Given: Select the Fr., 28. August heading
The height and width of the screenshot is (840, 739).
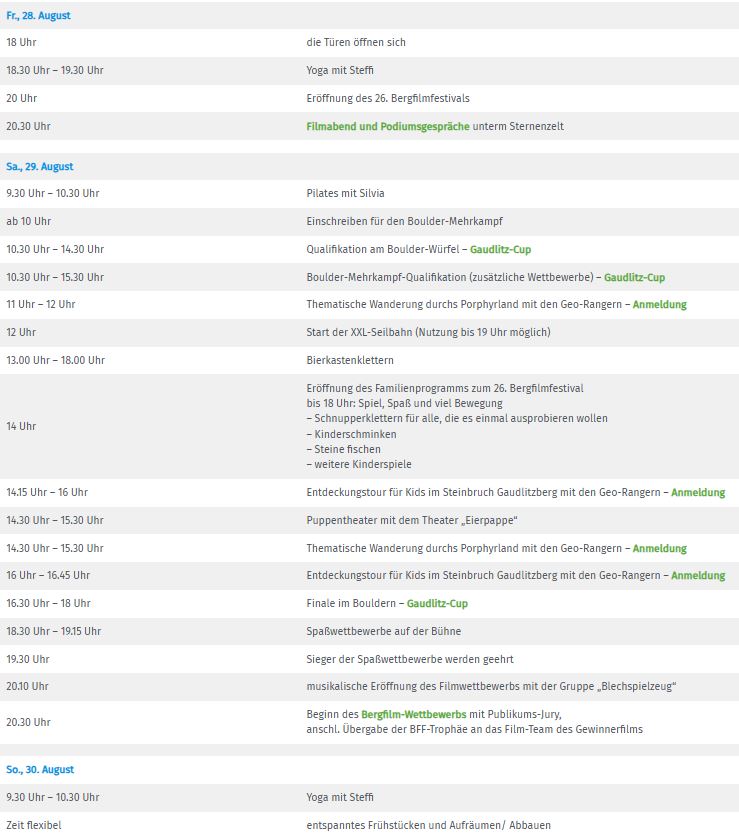Looking at the screenshot, I should pyautogui.click(x=38, y=16).
